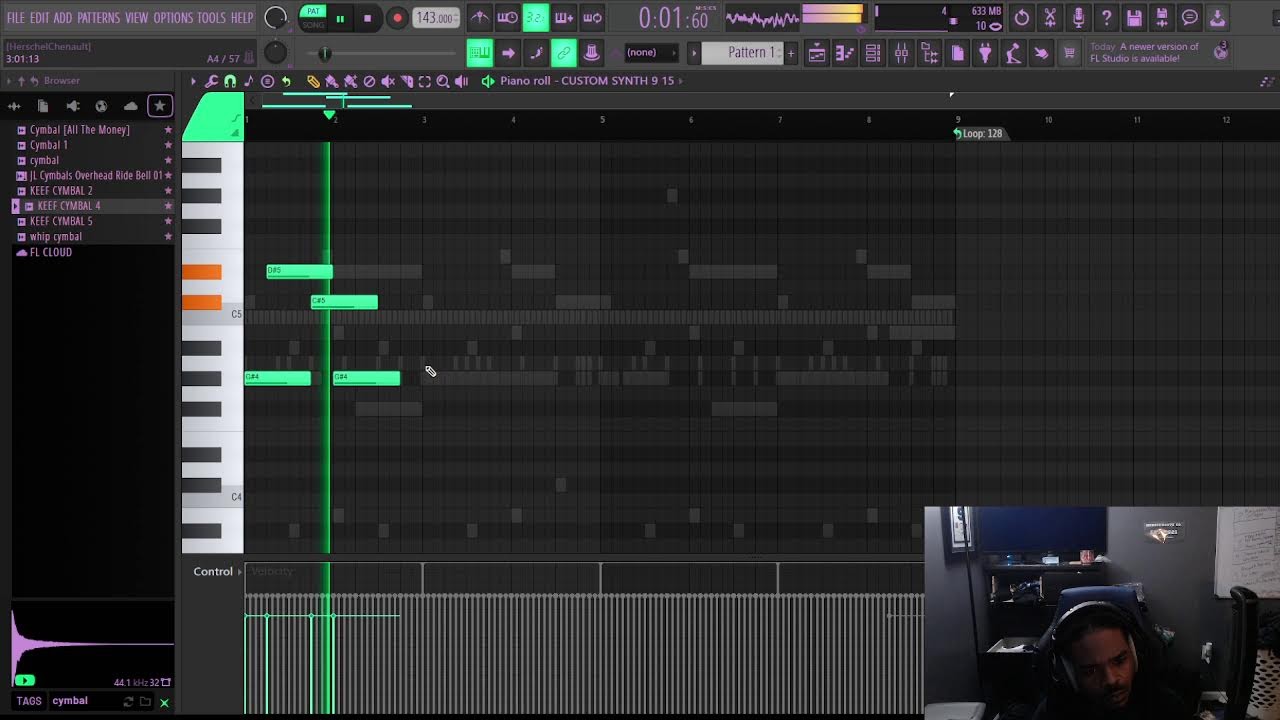Adjust the main pitch knob

coord(275,53)
